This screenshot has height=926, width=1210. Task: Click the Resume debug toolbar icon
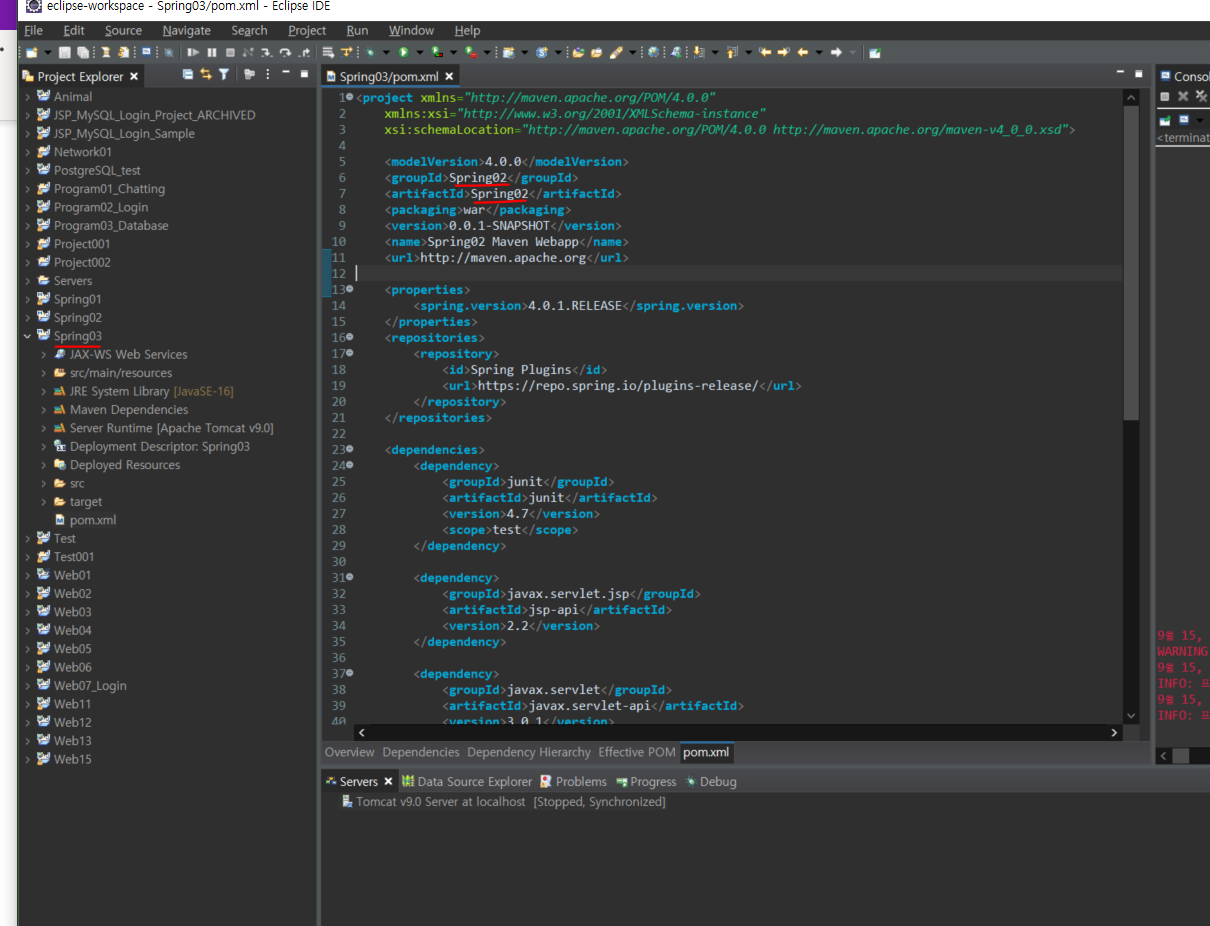[x=193, y=52]
